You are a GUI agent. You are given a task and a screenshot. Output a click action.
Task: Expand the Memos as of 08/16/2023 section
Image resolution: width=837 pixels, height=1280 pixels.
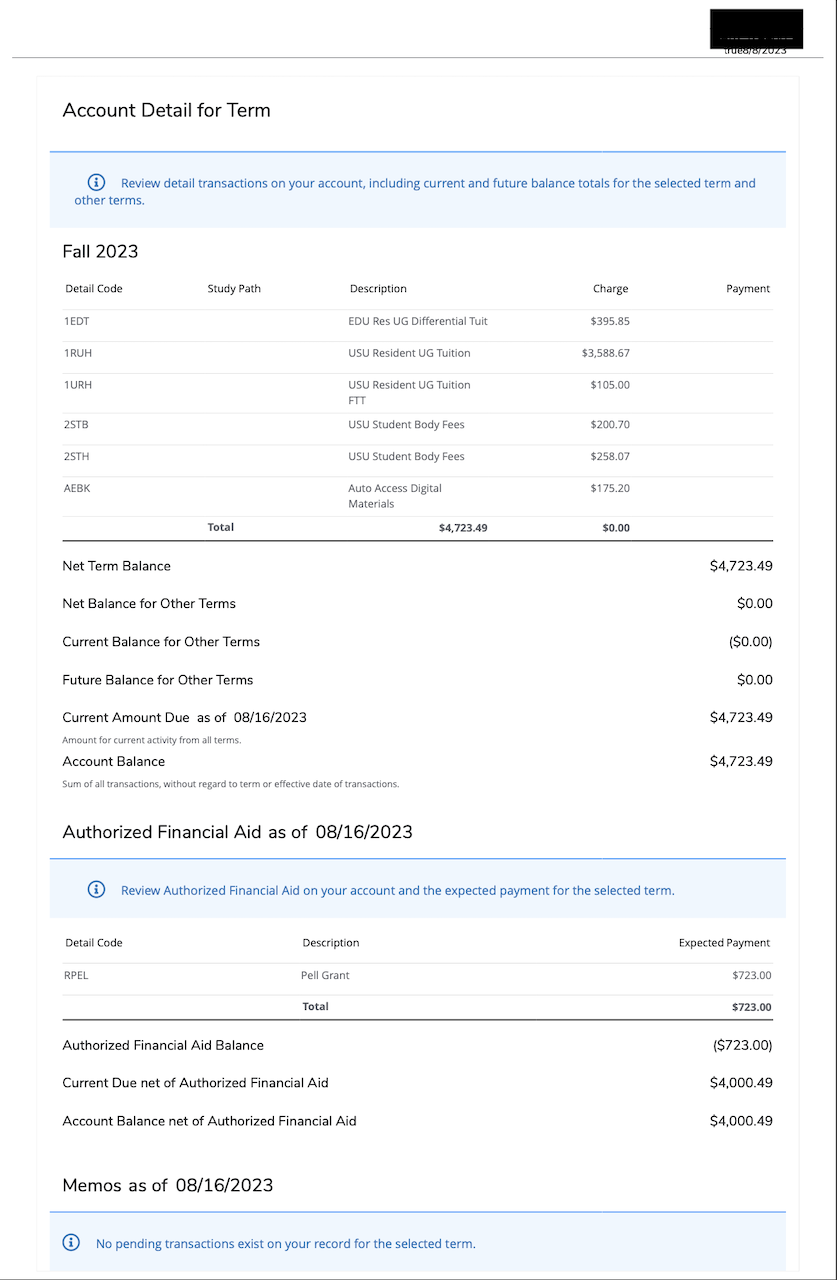pos(167,1185)
